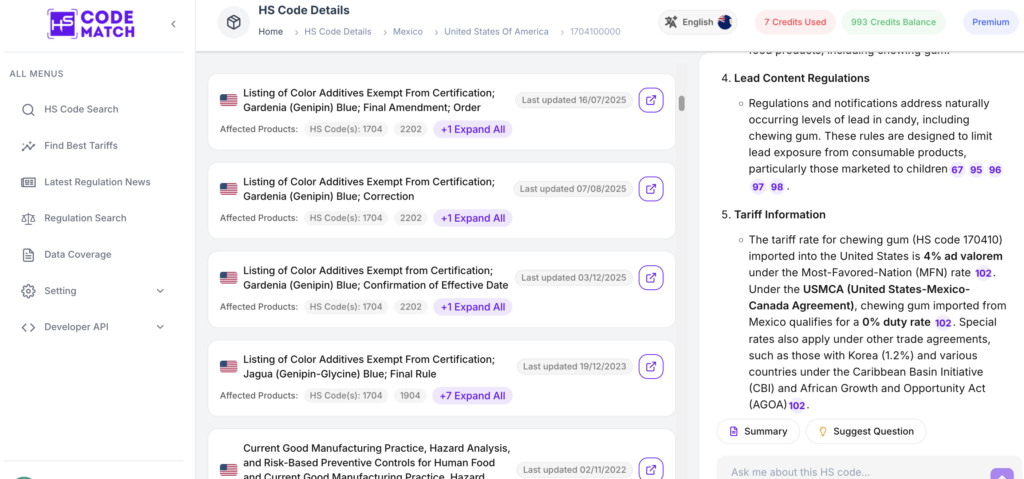Click the Mexico breadcrumb
Screen dimensions: 1024x479
pyautogui.click(x=408, y=31)
